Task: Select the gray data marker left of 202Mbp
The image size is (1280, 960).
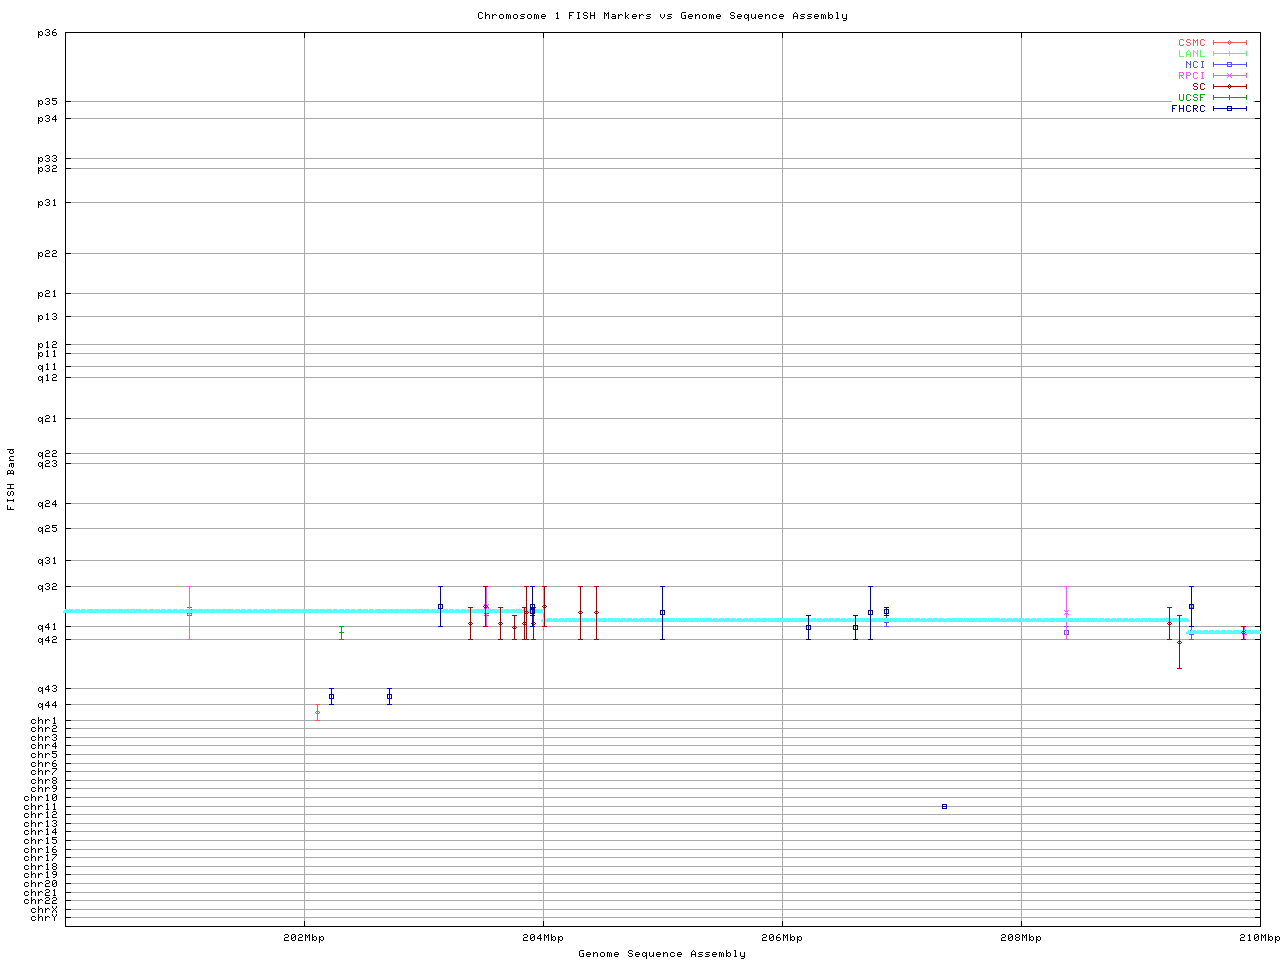Action: tap(189, 612)
